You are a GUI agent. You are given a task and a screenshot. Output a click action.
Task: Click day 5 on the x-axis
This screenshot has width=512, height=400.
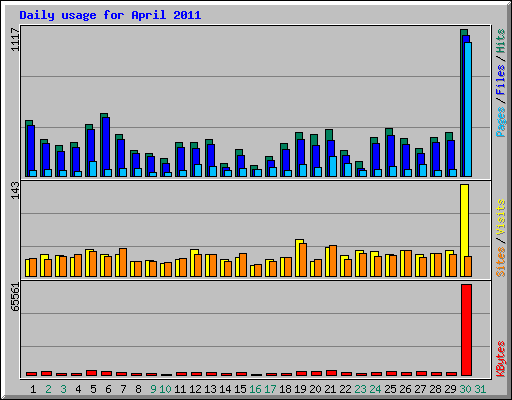93,389
